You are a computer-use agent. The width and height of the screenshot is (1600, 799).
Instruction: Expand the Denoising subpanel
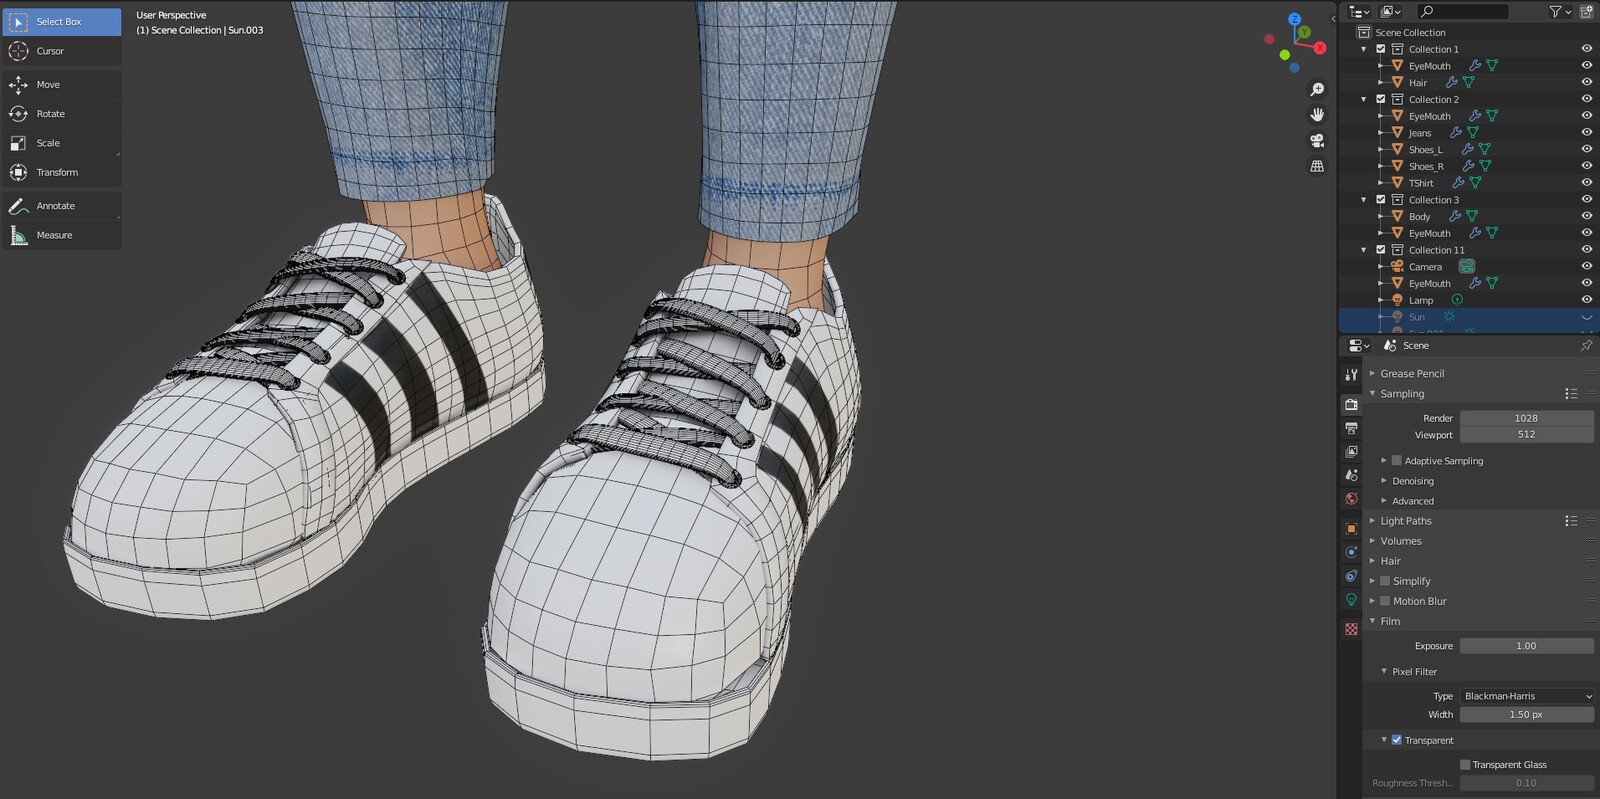[1385, 481]
